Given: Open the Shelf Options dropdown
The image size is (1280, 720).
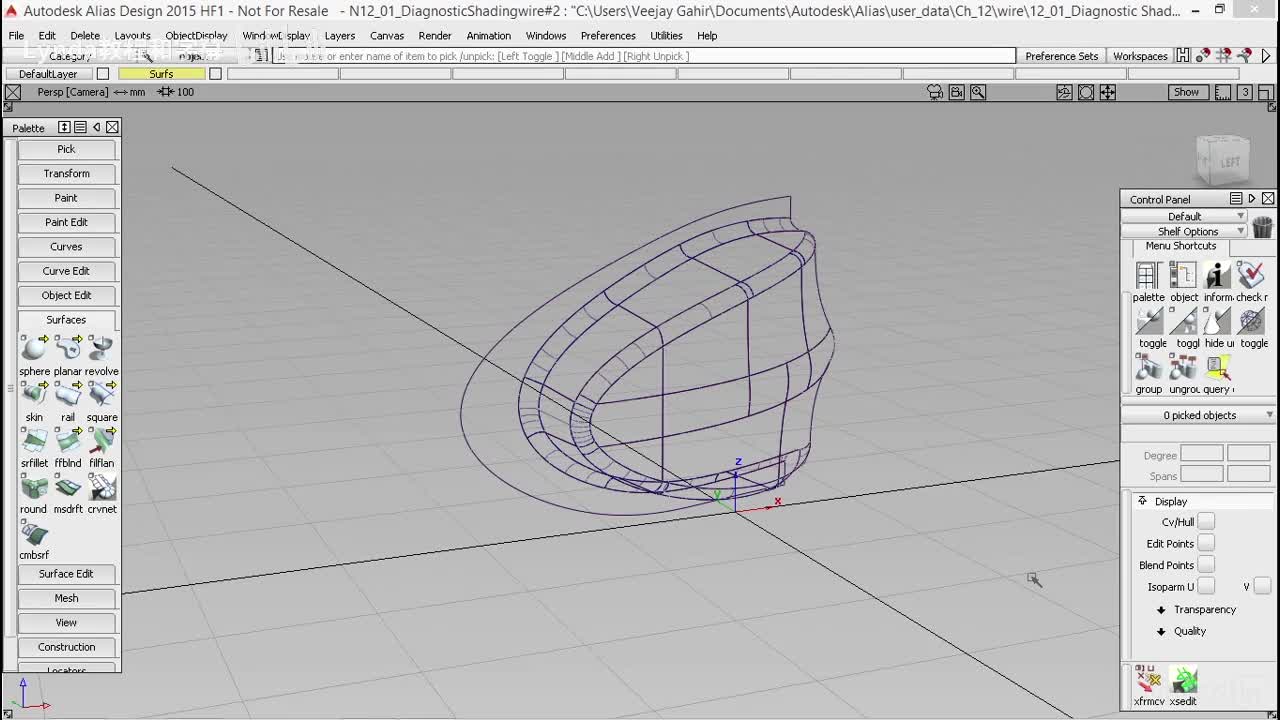Looking at the screenshot, I should 1186,231.
